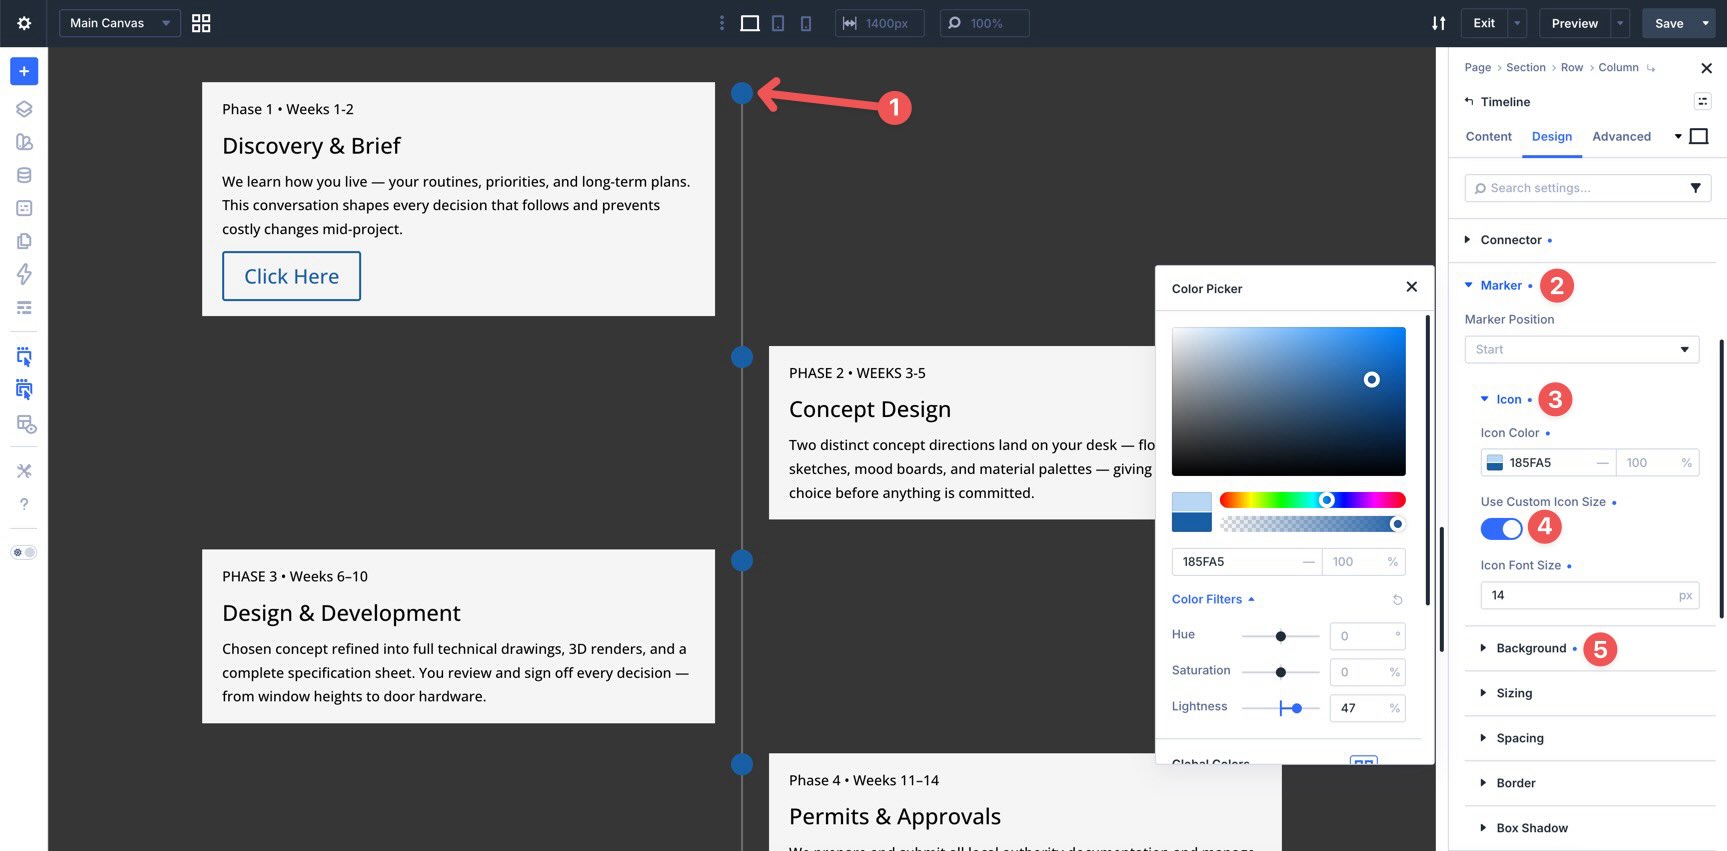Image resolution: width=1727 pixels, height=851 pixels.
Task: Click the Preview button
Action: [x=1575, y=23]
